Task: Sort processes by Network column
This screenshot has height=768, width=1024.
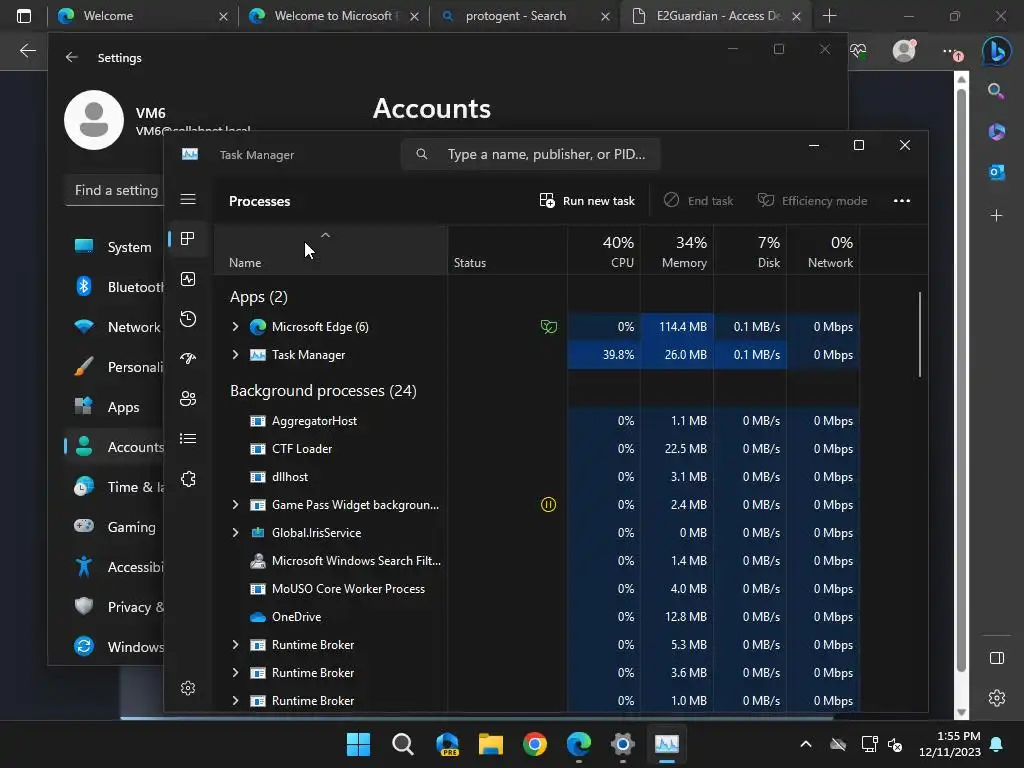Action: (823, 250)
